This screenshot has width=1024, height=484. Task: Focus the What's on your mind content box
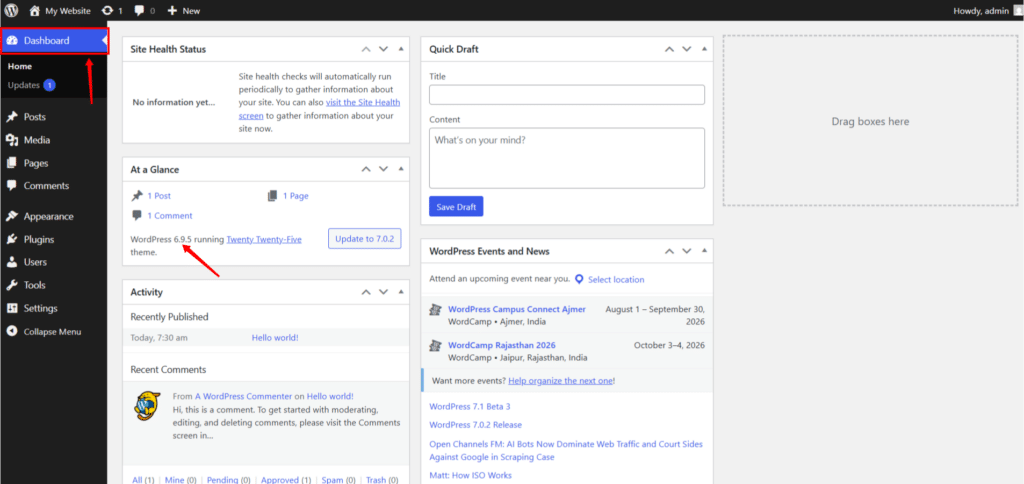(x=567, y=158)
